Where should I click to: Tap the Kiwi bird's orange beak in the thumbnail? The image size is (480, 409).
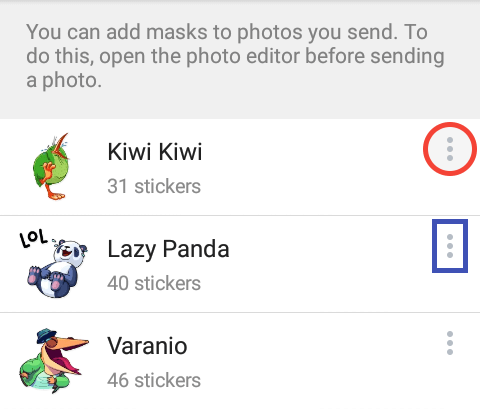(60, 146)
